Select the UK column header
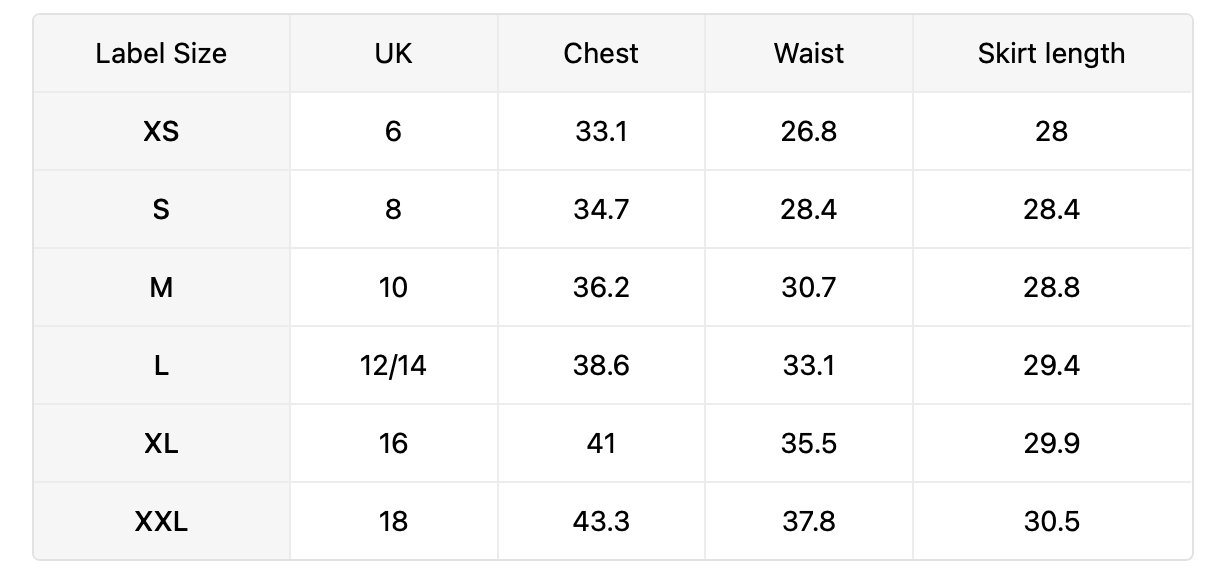This screenshot has width=1226, height=588. tap(394, 53)
